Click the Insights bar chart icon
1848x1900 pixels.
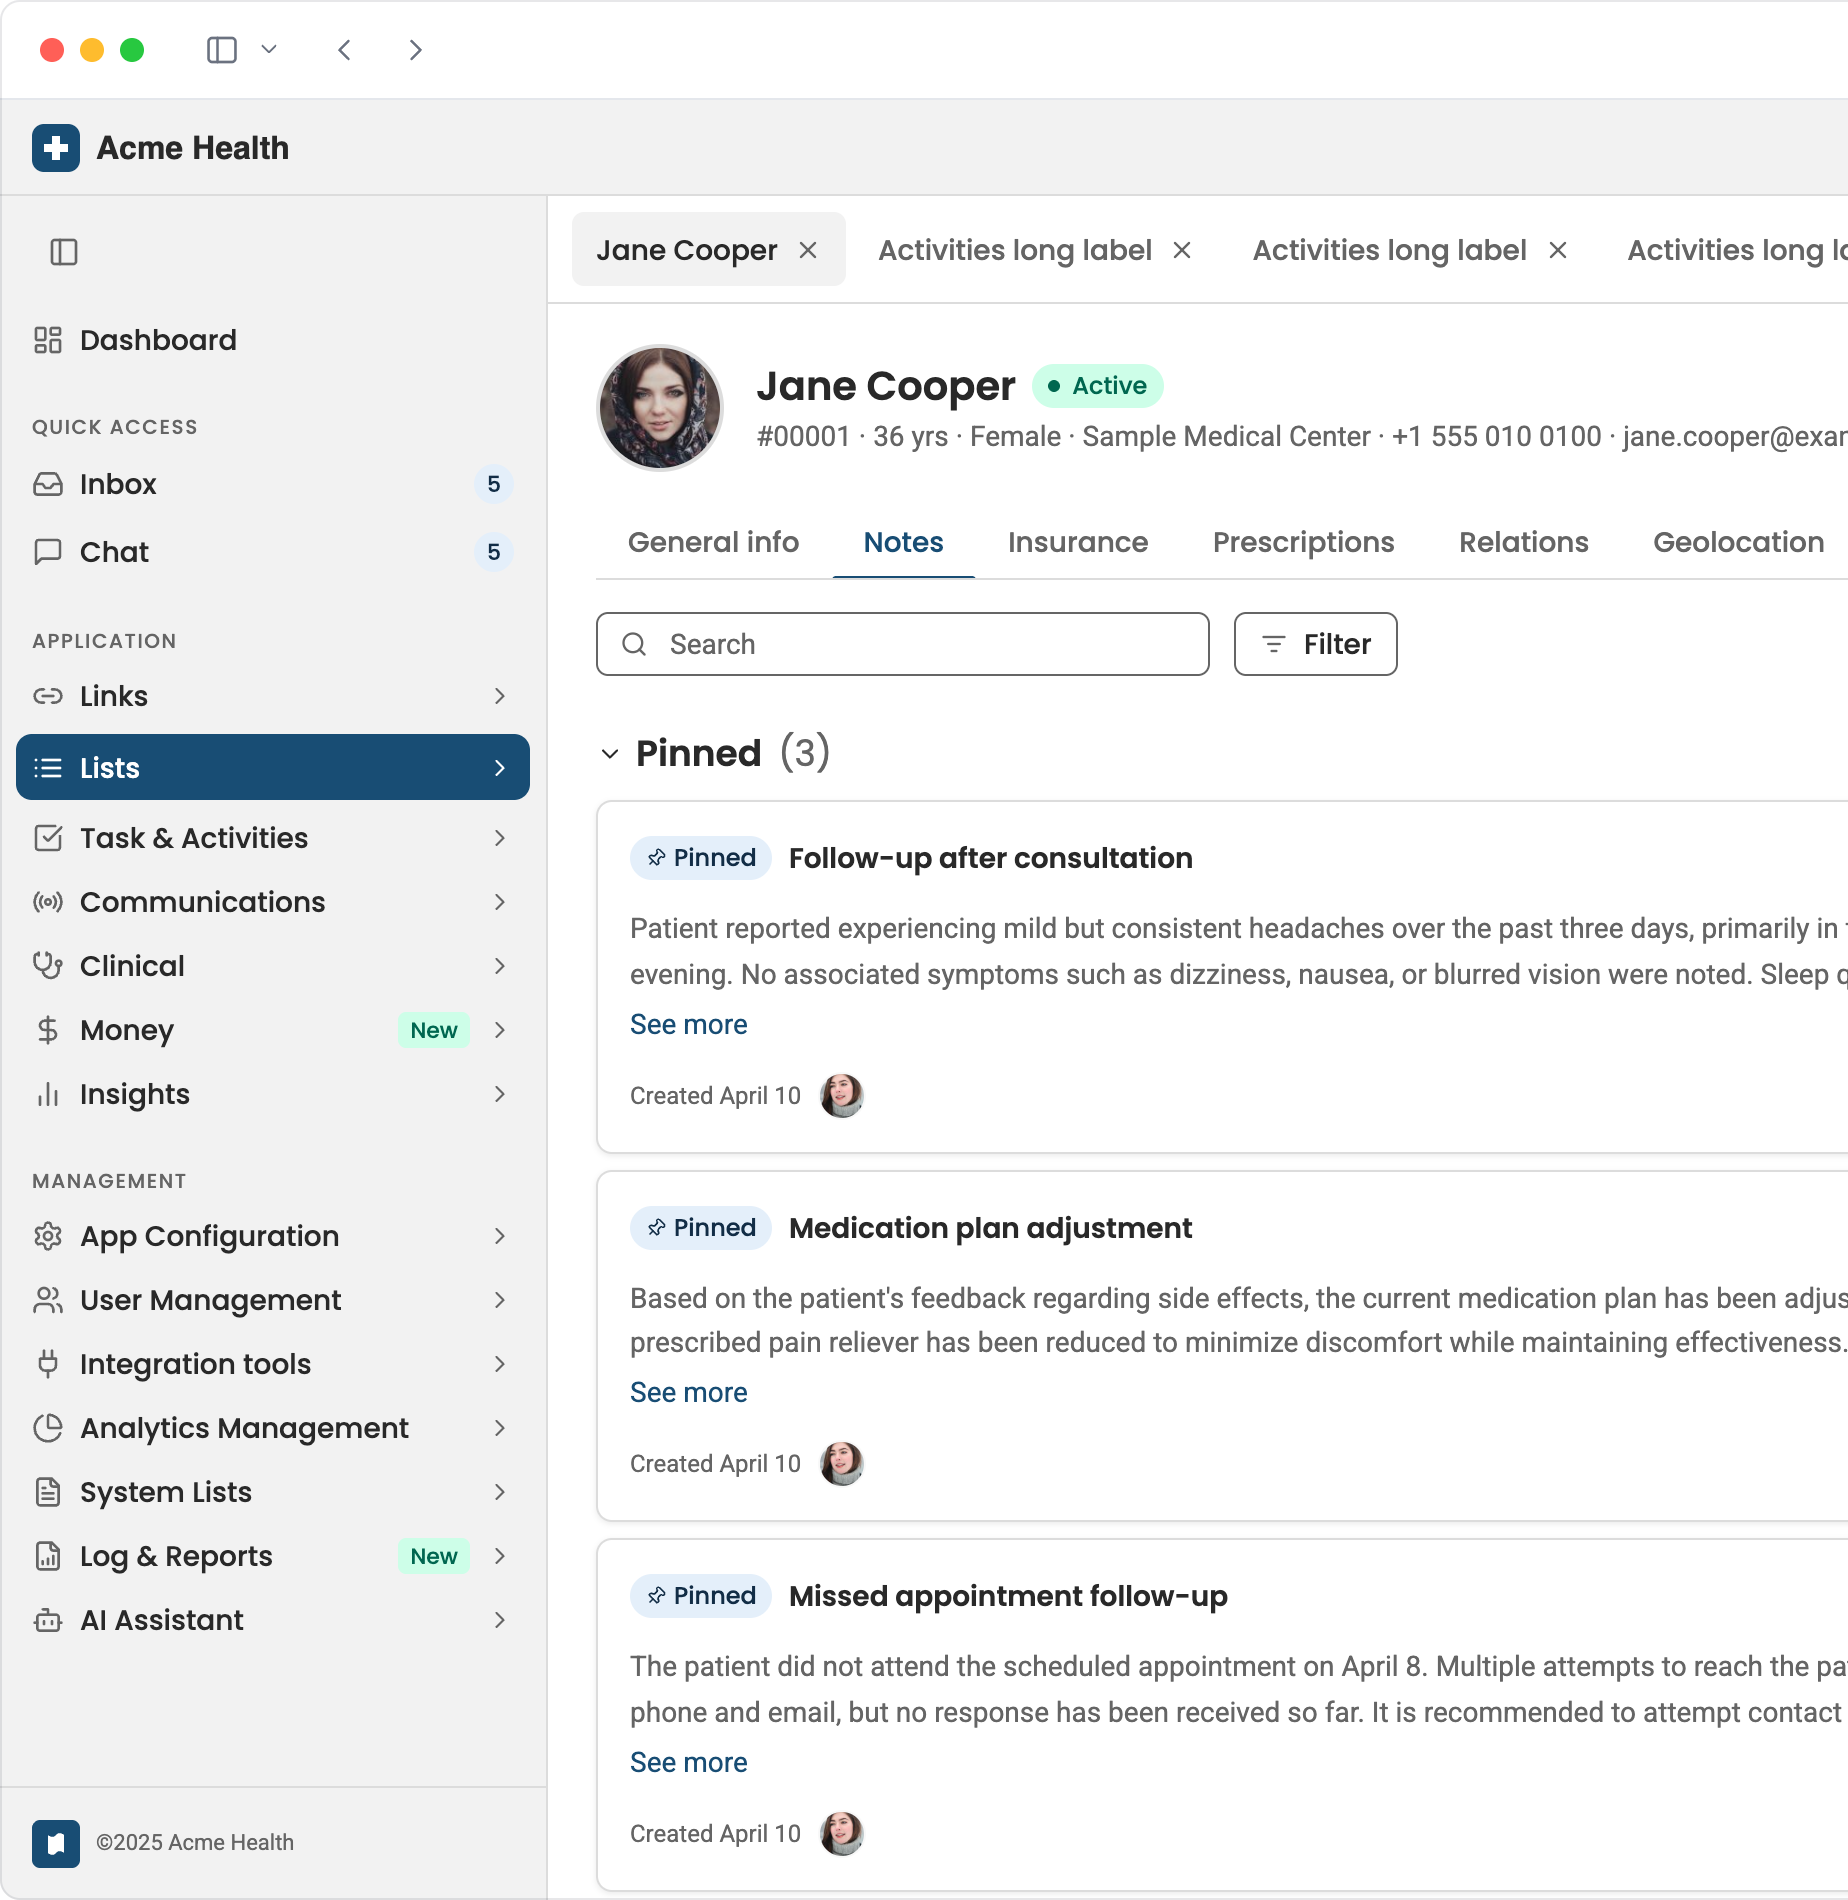point(48,1094)
